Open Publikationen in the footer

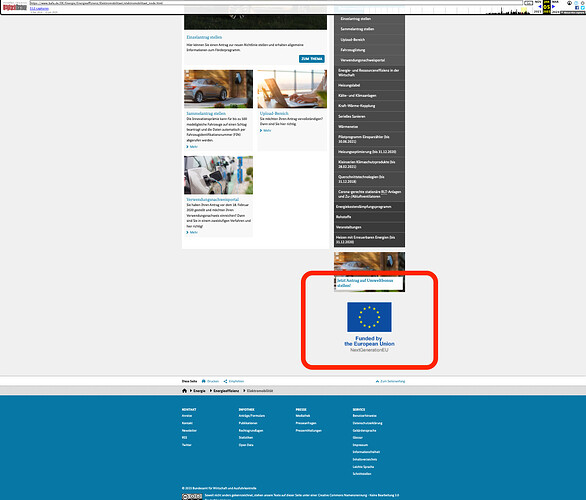coord(248,423)
